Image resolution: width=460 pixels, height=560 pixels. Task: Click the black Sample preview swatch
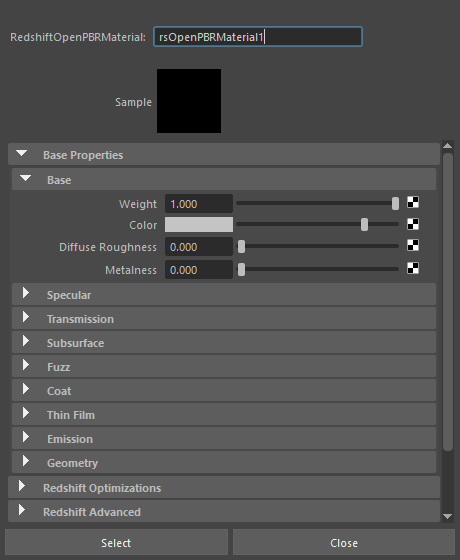(189, 101)
